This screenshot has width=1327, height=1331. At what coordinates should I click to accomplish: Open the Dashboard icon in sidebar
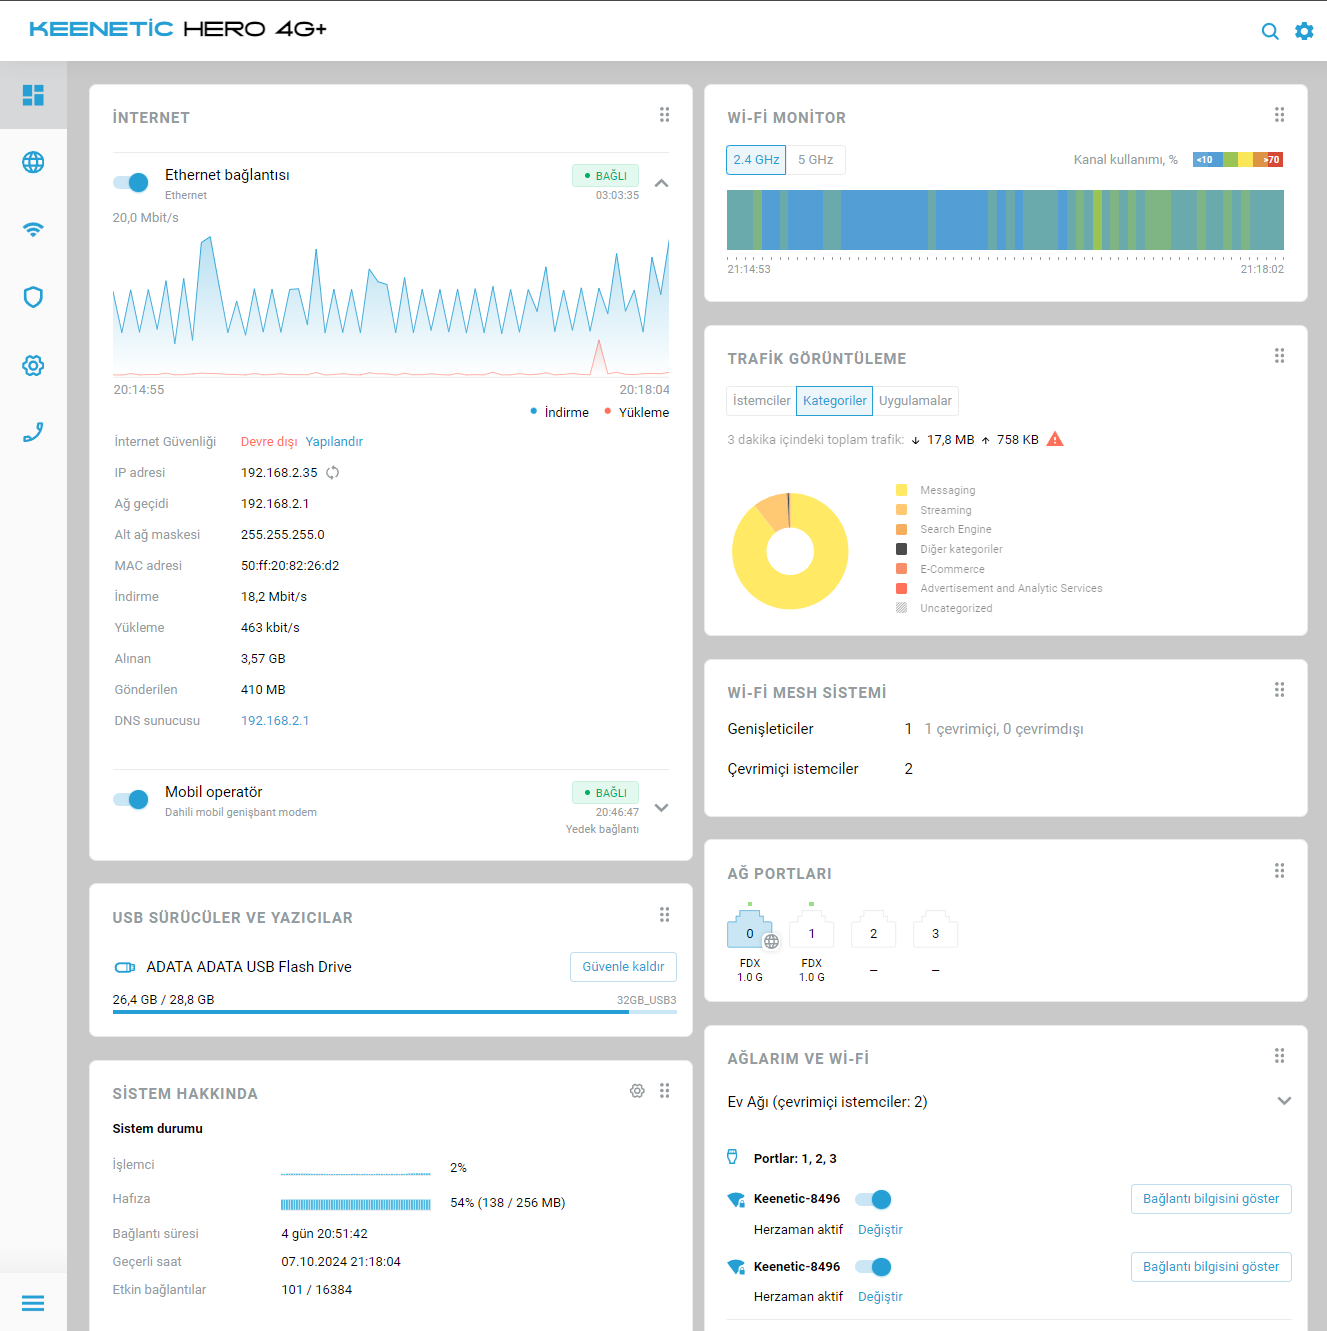(x=33, y=95)
